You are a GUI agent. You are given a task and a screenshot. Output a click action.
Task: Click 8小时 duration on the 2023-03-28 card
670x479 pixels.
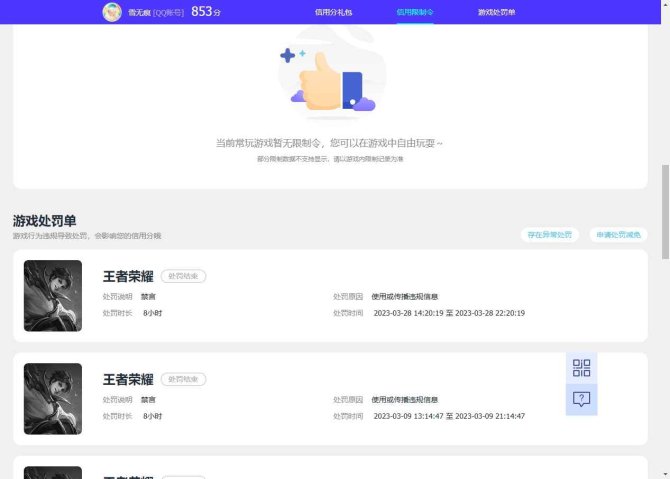coord(153,313)
